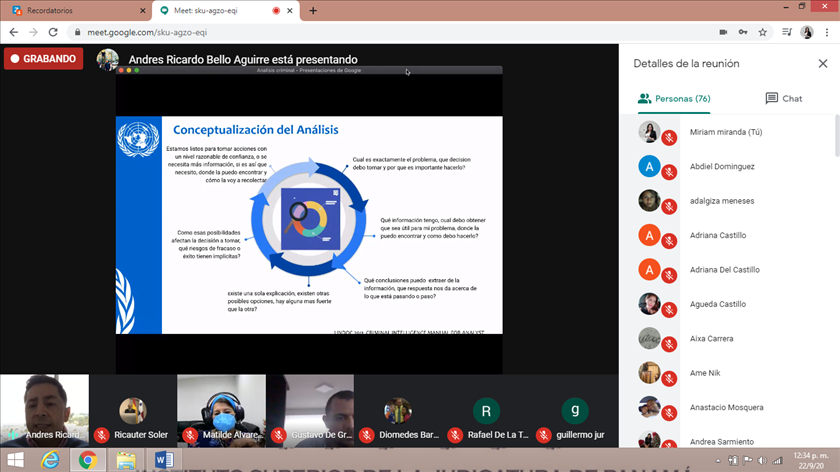Select guillermo jur participant tile
This screenshot has height=472, width=840.
(575, 411)
